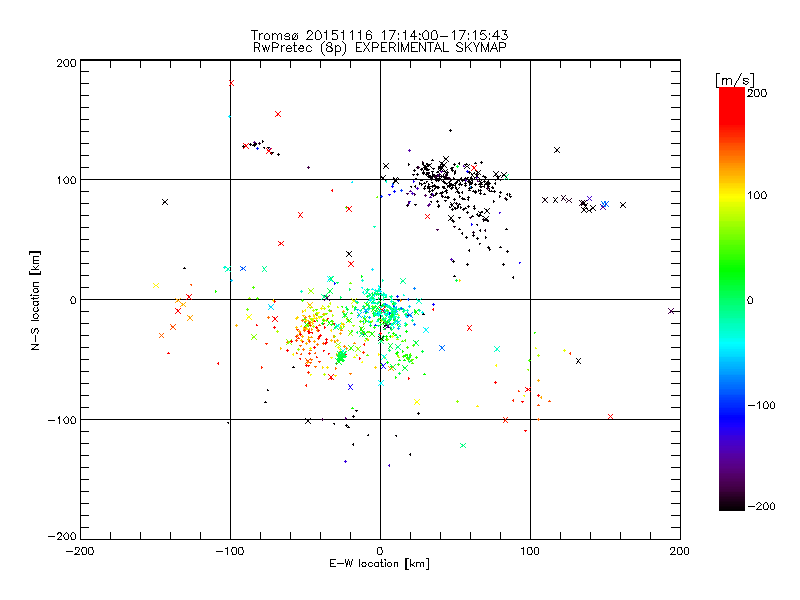Click the colorbar's -200 m/s label
Screen dimensions: 800x600
click(761, 507)
